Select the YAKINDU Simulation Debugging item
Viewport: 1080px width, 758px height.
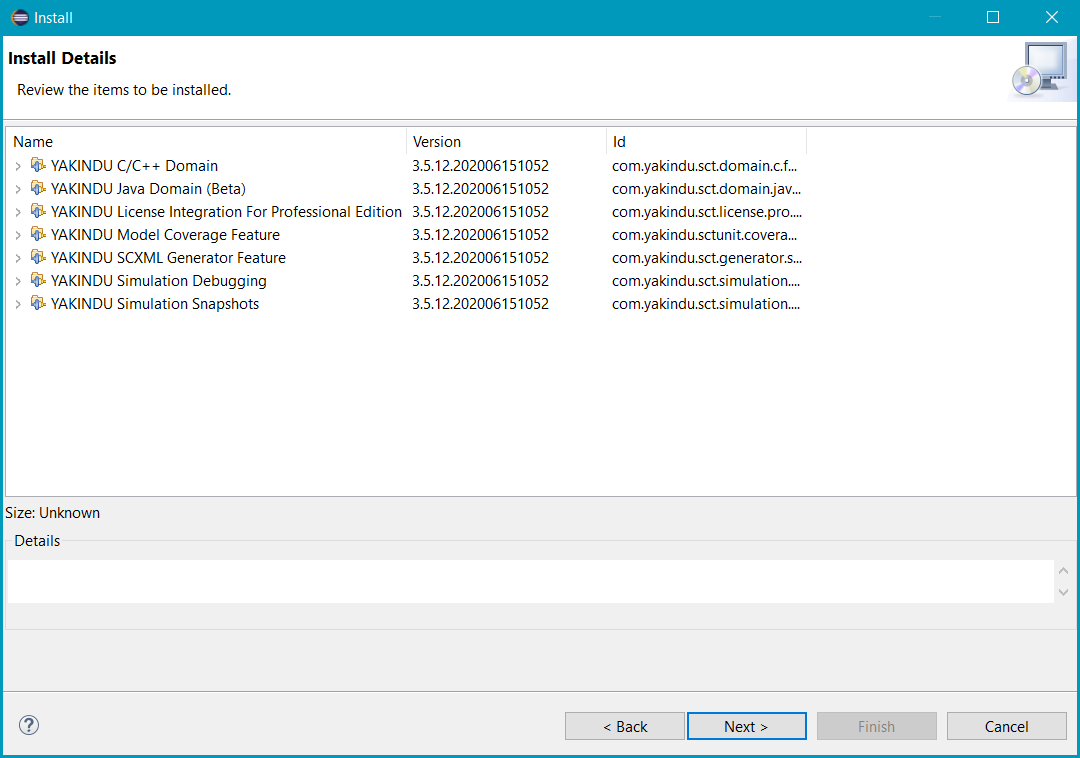[158, 281]
